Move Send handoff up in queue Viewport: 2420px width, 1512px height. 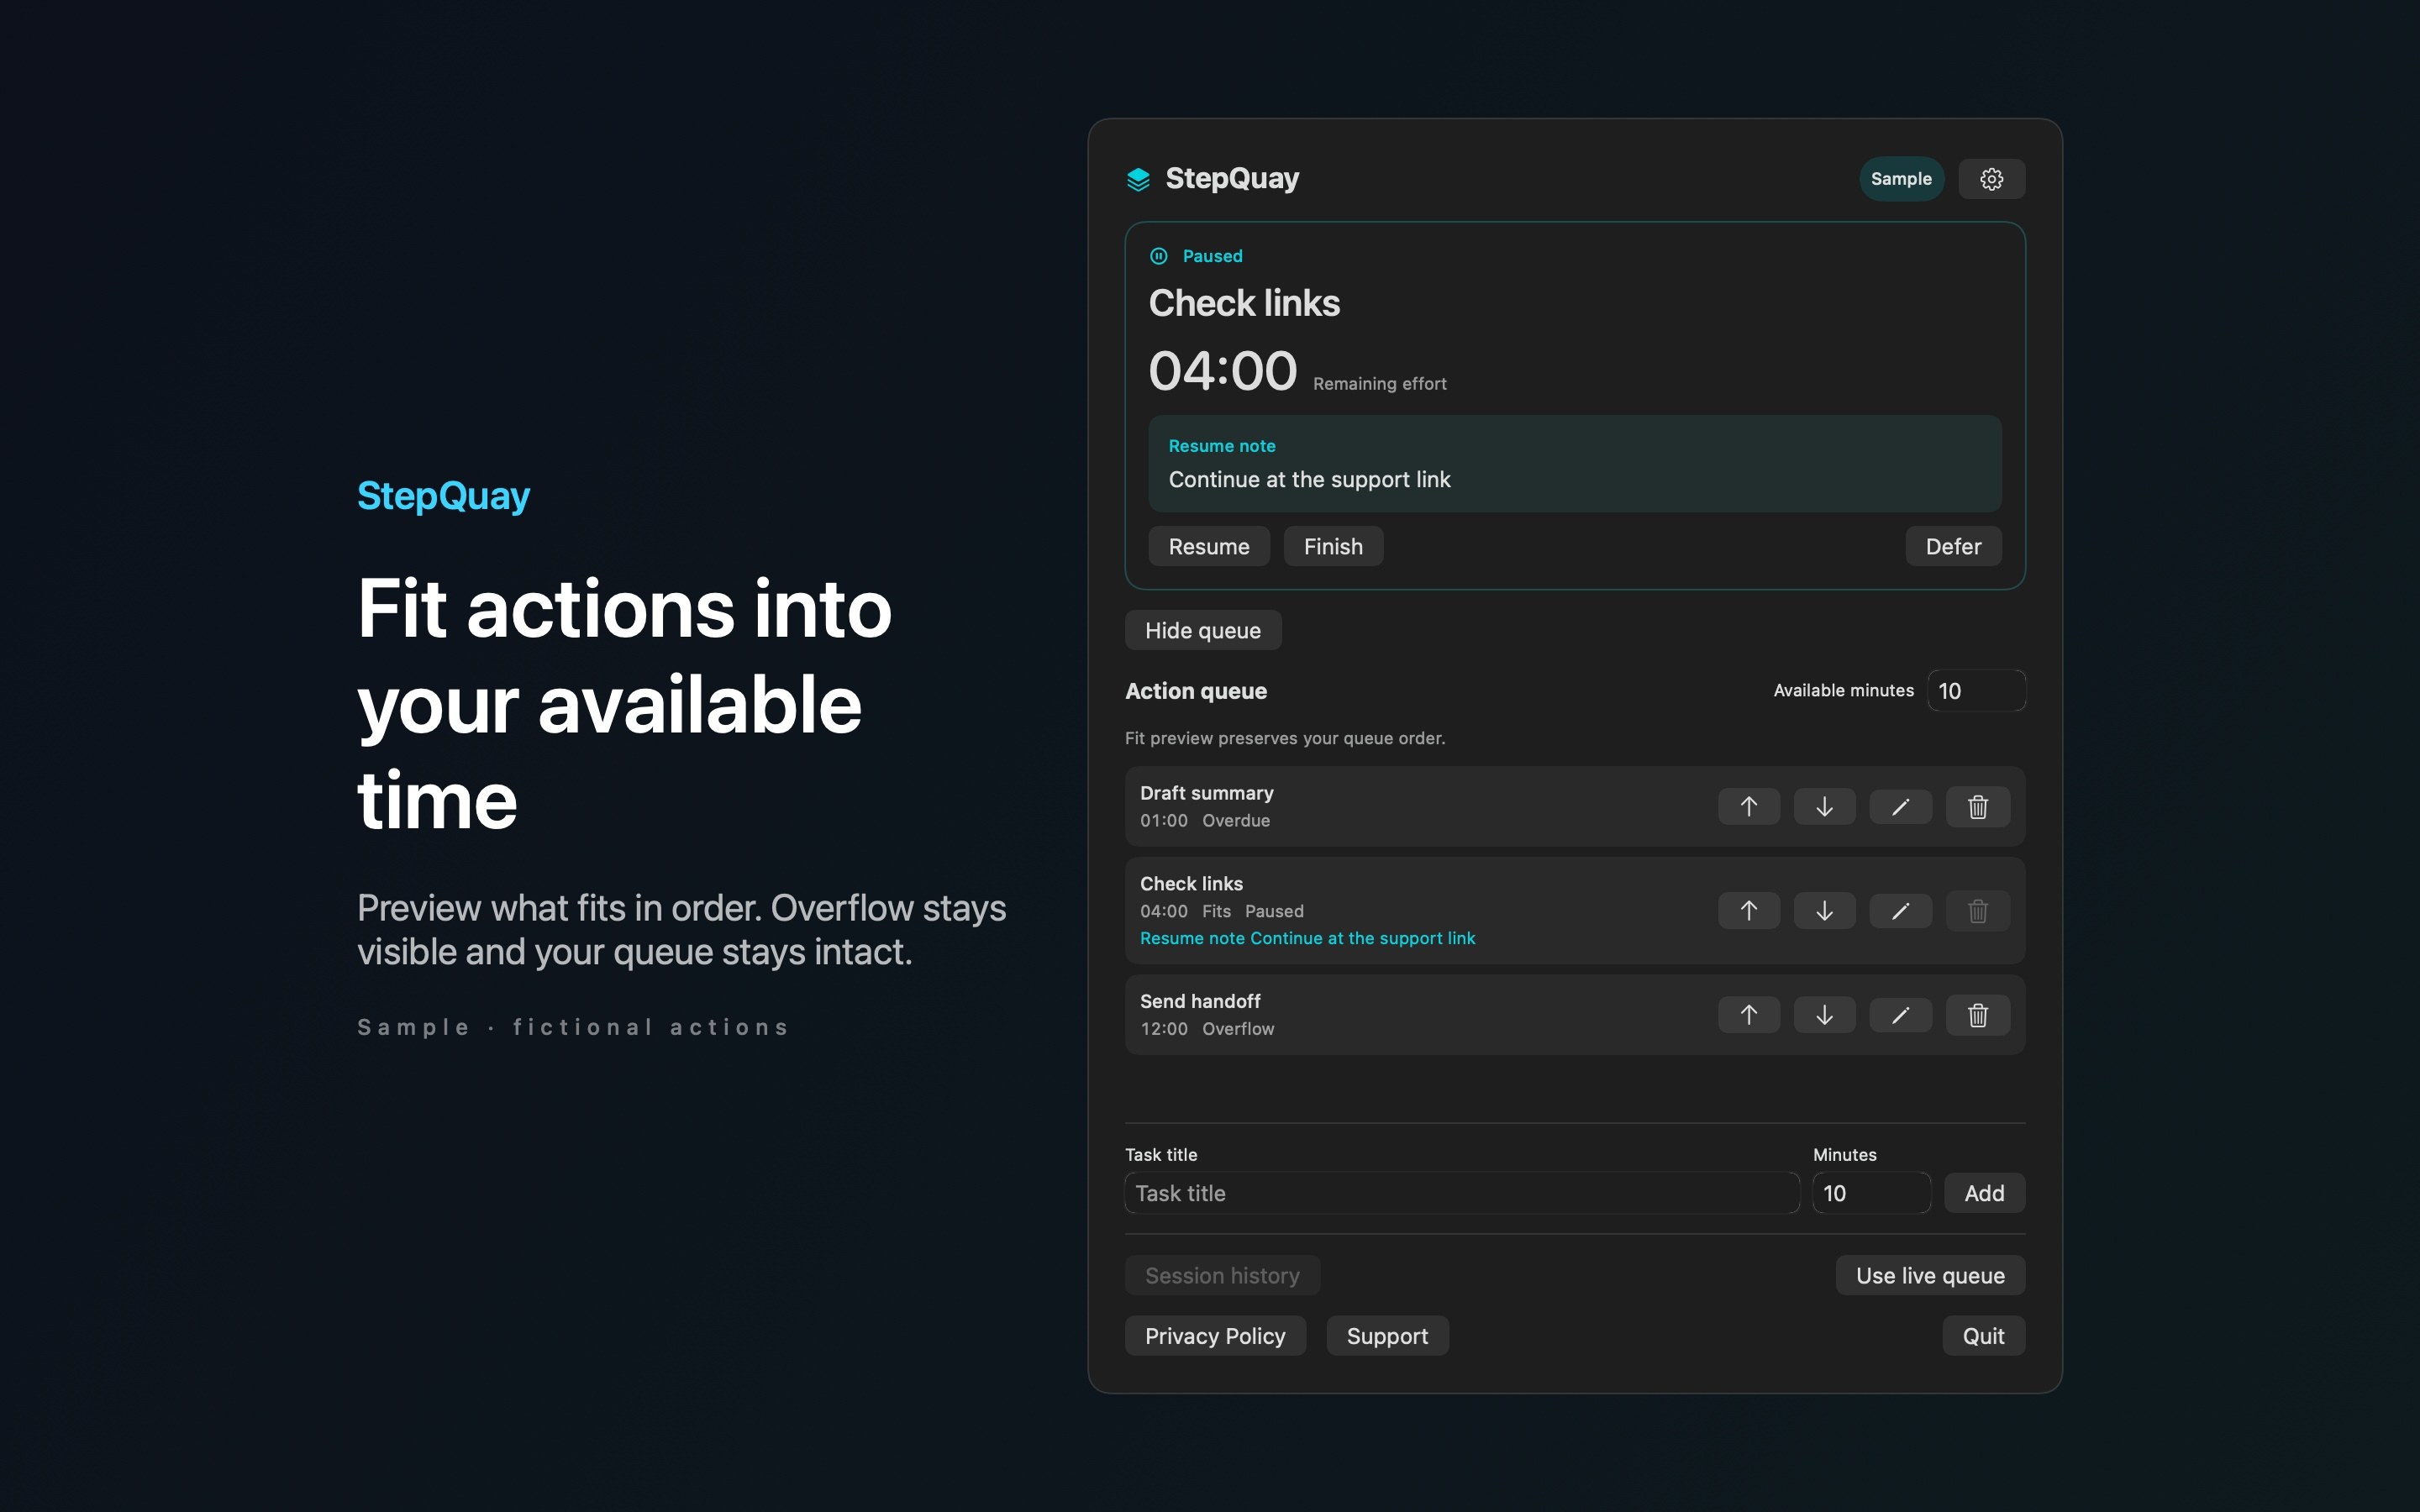pyautogui.click(x=1748, y=1015)
